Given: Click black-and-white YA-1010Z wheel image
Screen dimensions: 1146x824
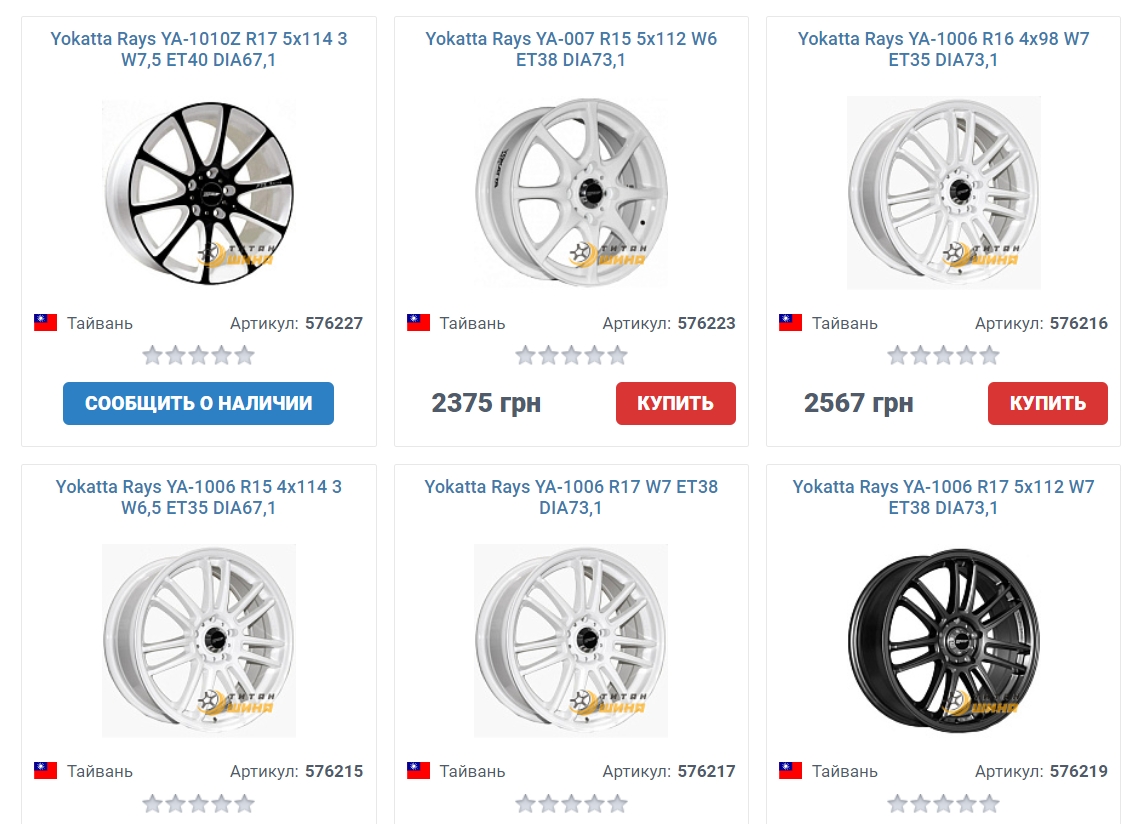Looking at the screenshot, I should 199,193.
